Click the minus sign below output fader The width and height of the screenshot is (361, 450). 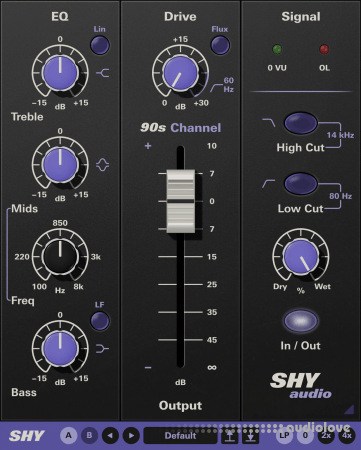coord(148,367)
